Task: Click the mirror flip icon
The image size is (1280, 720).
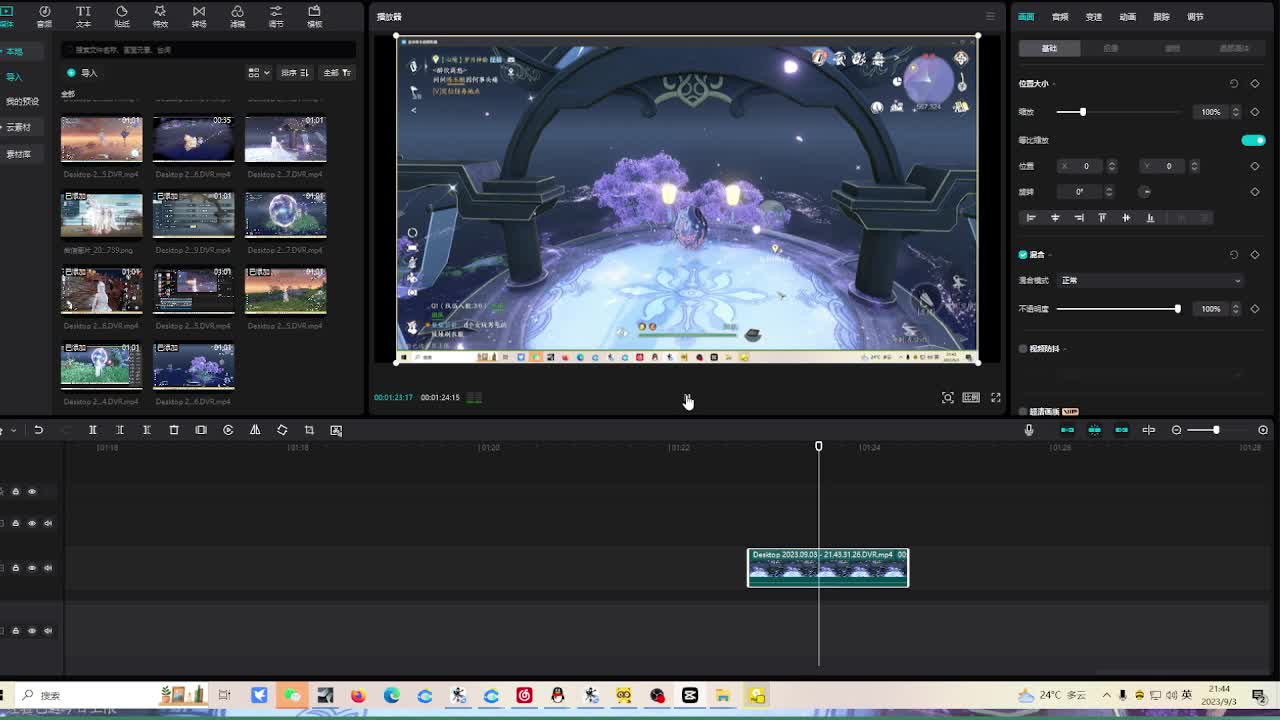Action: pos(255,430)
